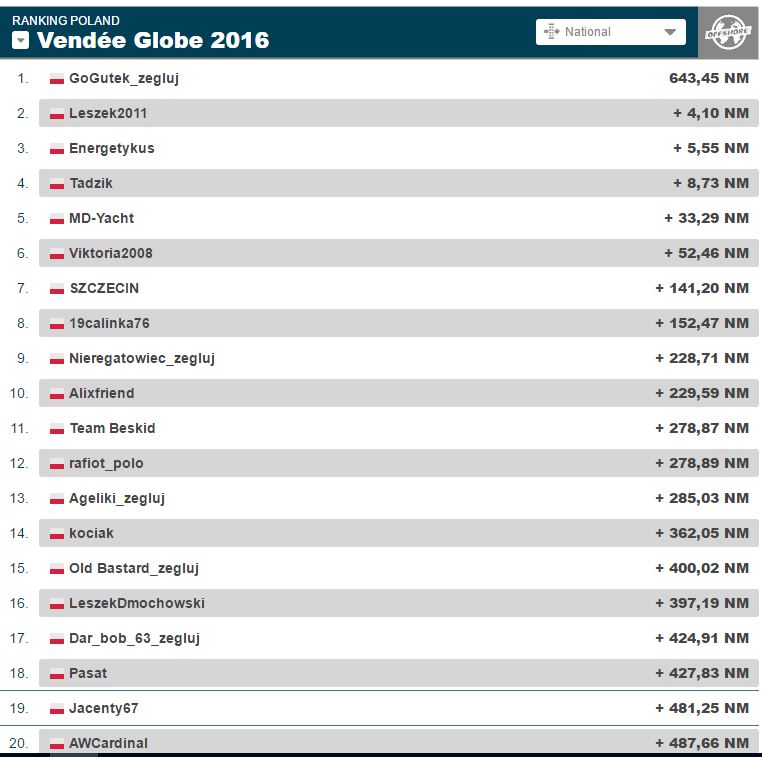Select skipper name Alixfriend
The height and width of the screenshot is (757, 762).
102,393
